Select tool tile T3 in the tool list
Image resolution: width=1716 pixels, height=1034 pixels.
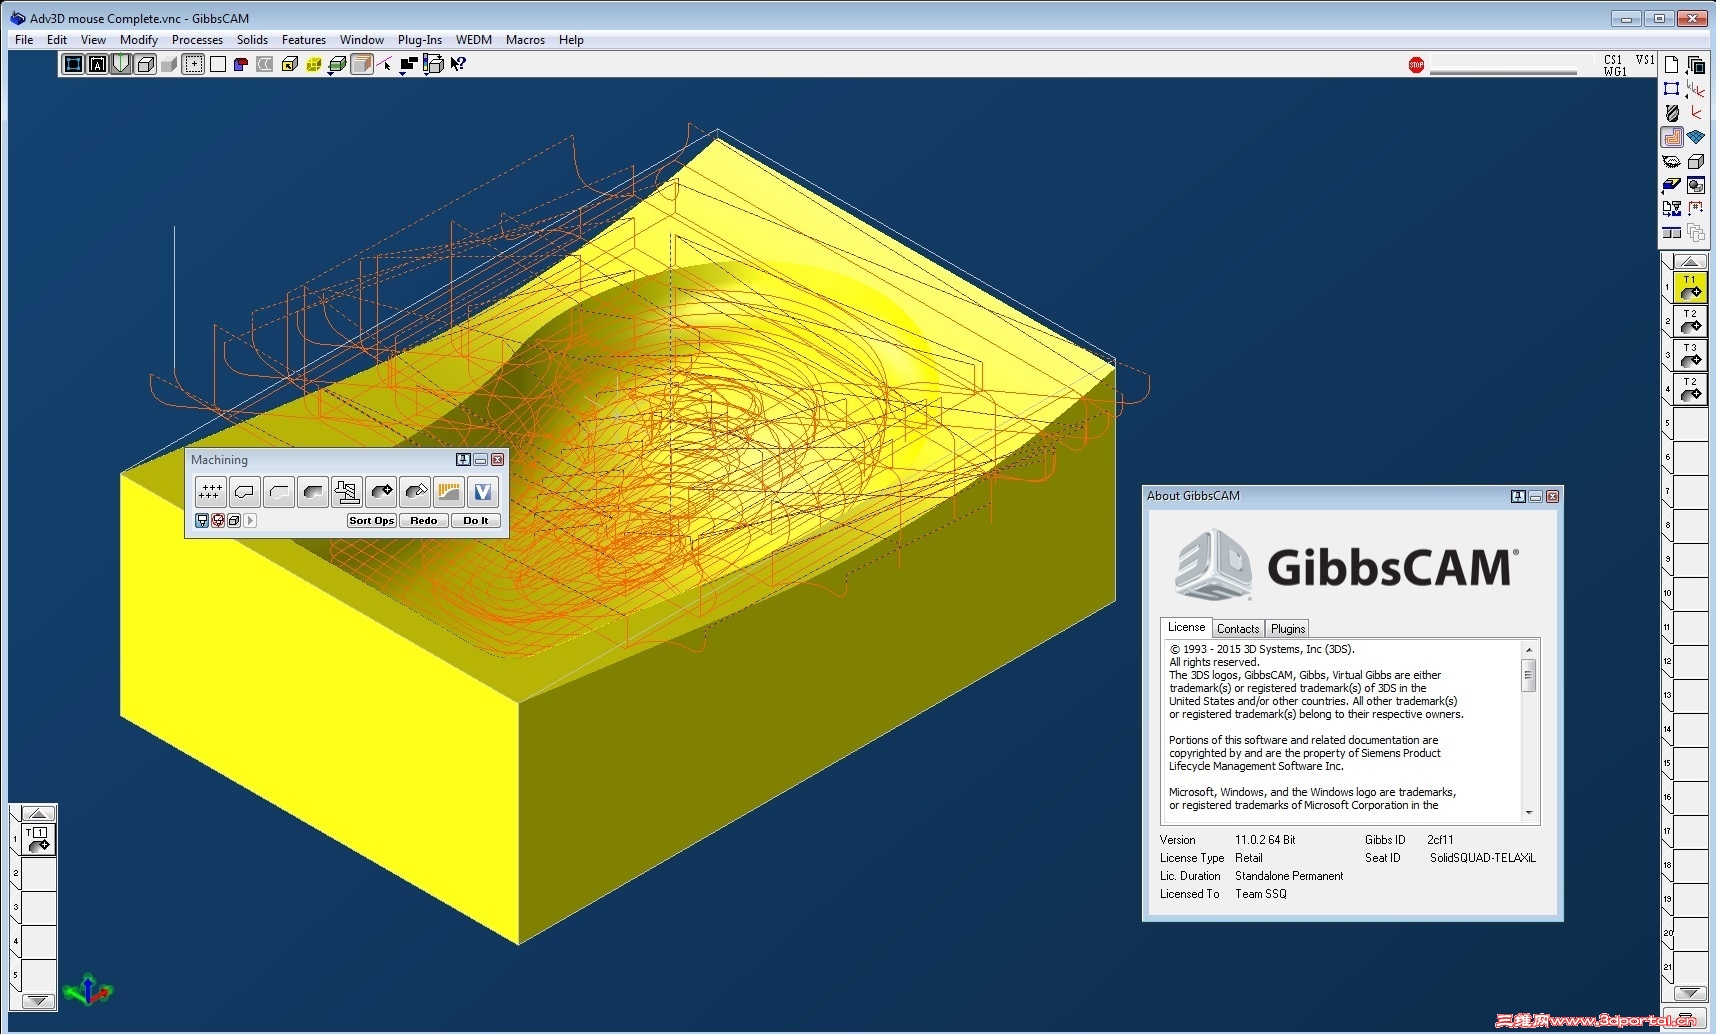pyautogui.click(x=1690, y=355)
